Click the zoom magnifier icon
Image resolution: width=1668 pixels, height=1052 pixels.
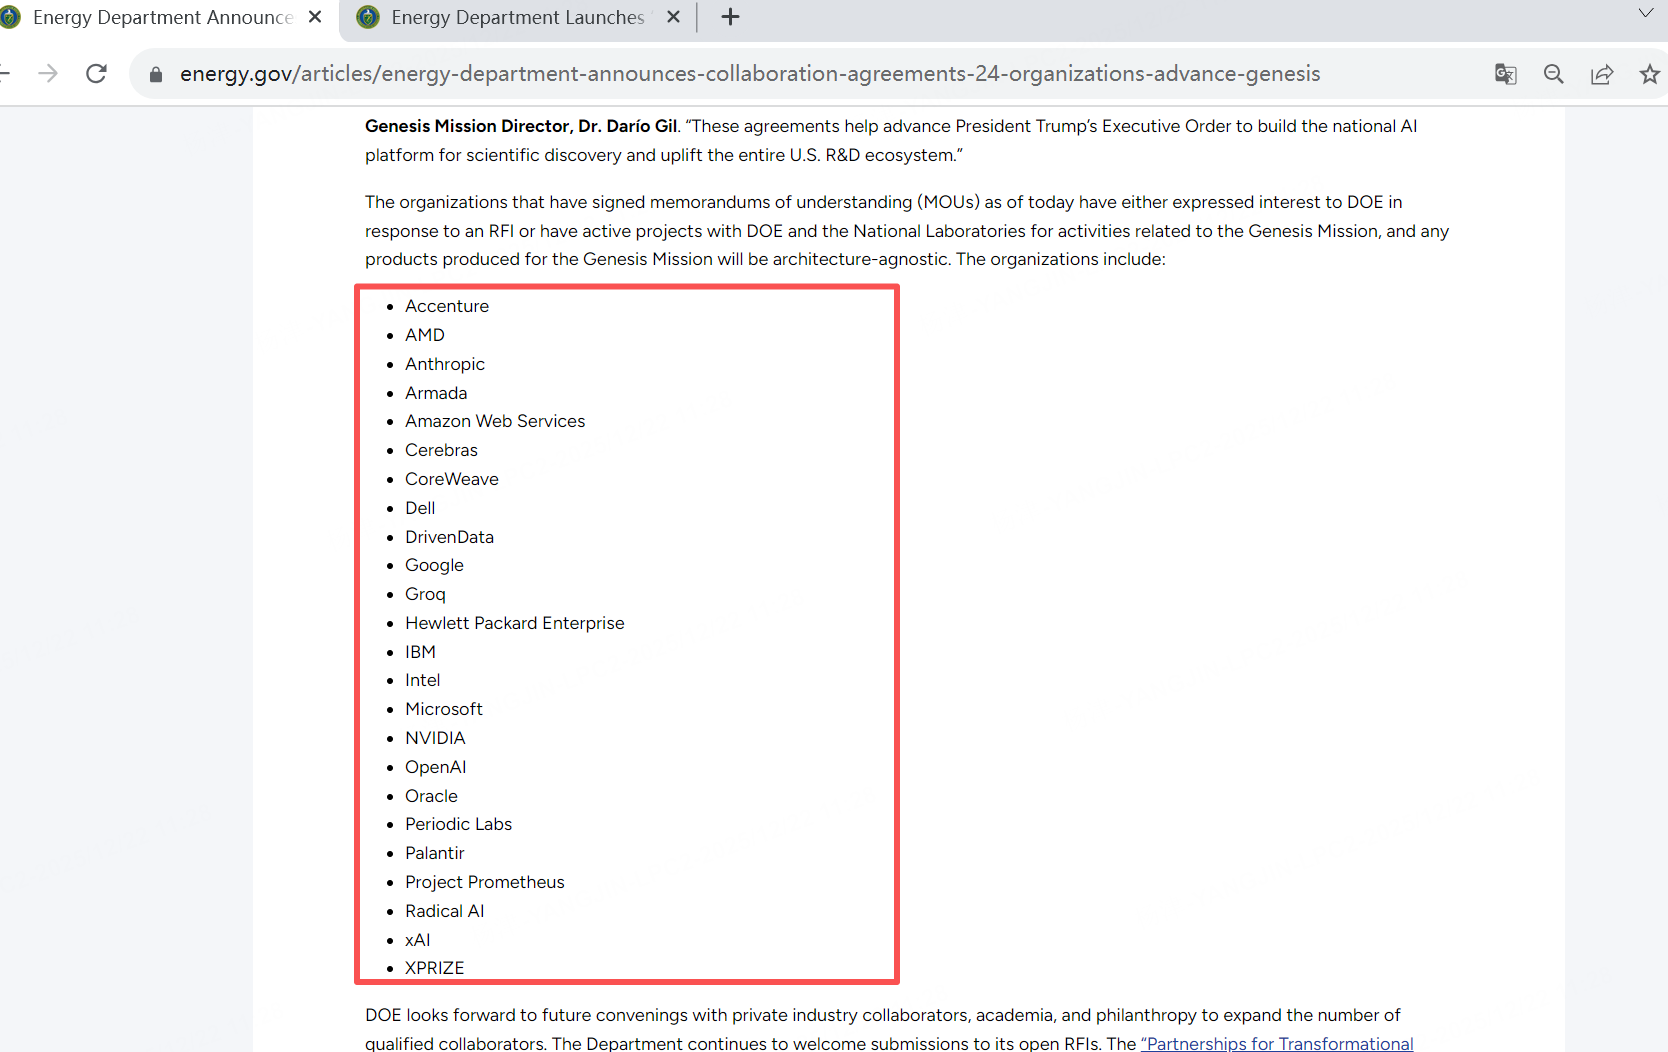(1553, 74)
